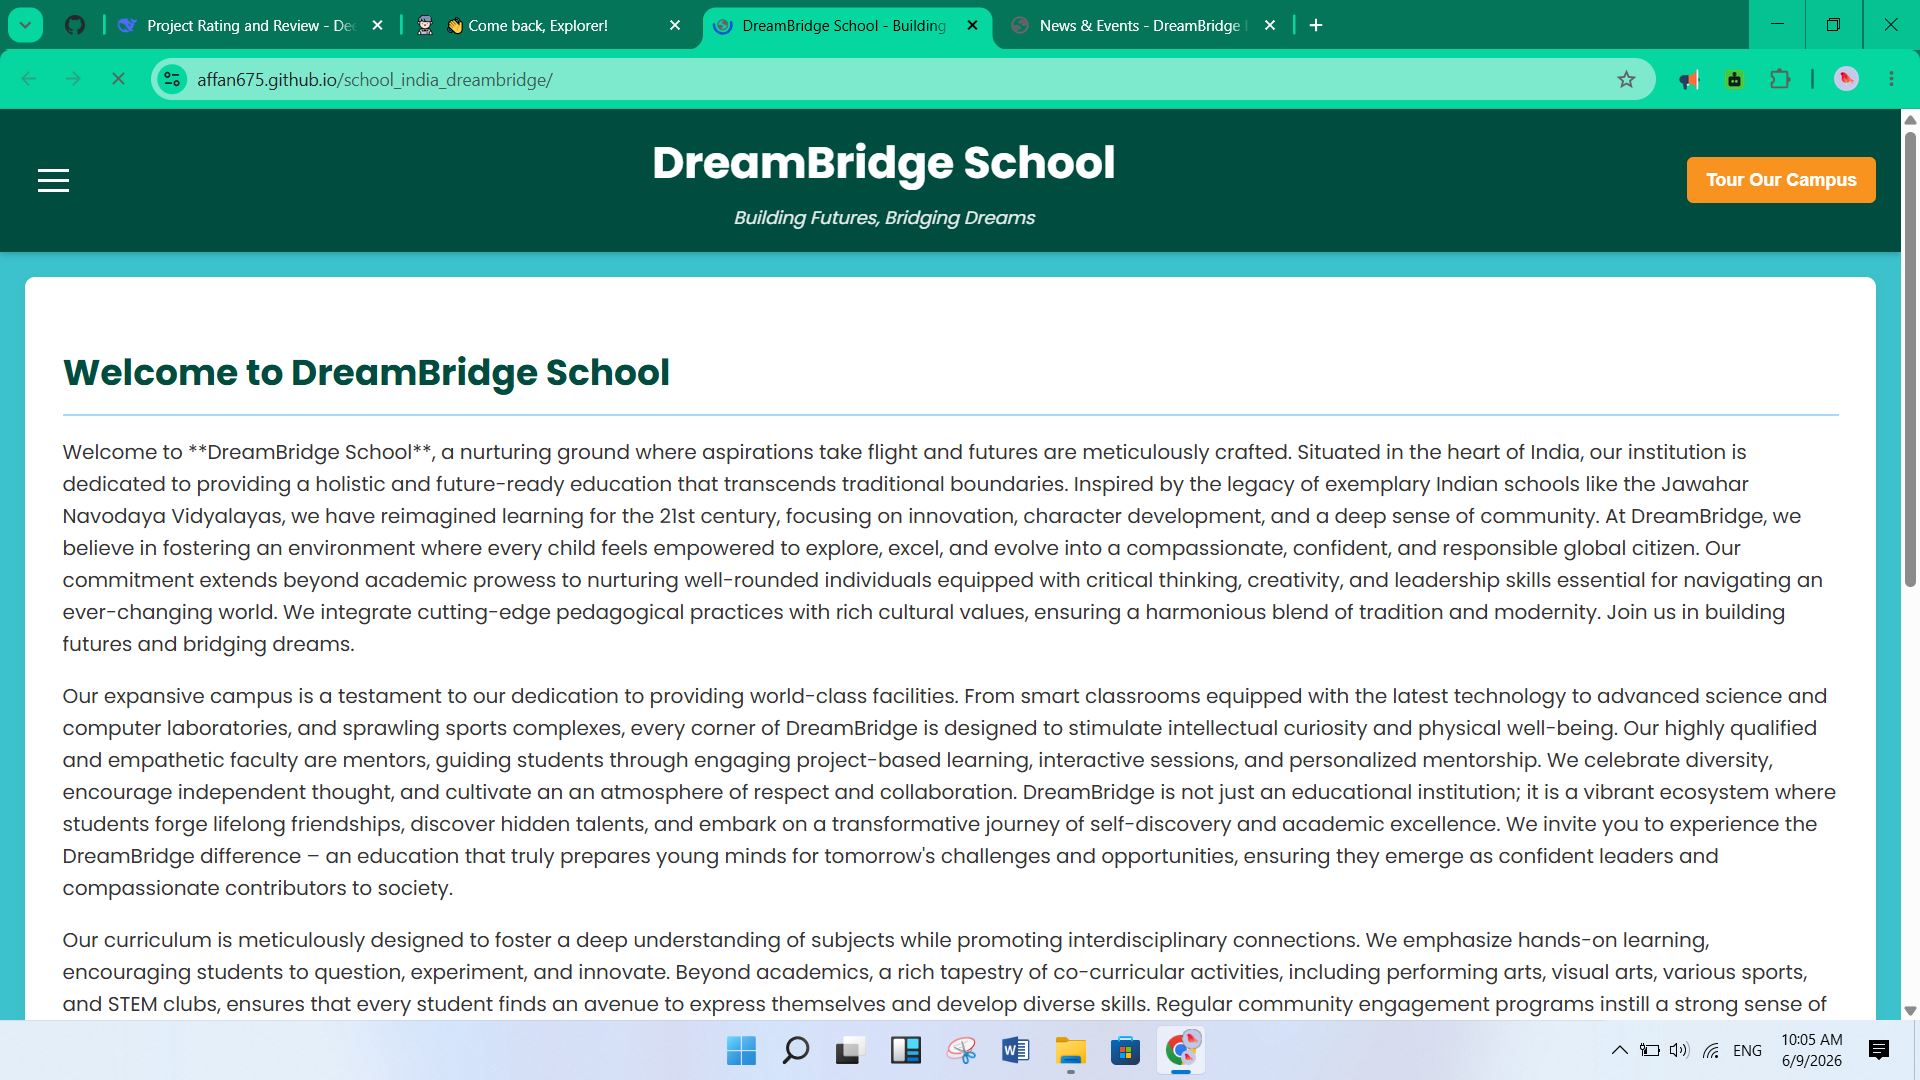Click the Welcome to DreamBridge School heading
This screenshot has width=1920, height=1080.
(366, 372)
